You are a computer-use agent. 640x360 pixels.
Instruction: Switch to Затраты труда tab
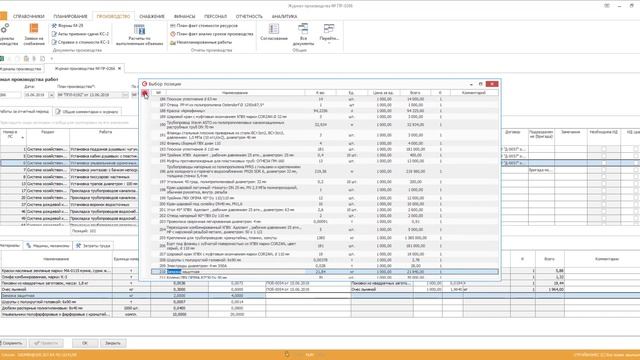click(x=93, y=246)
